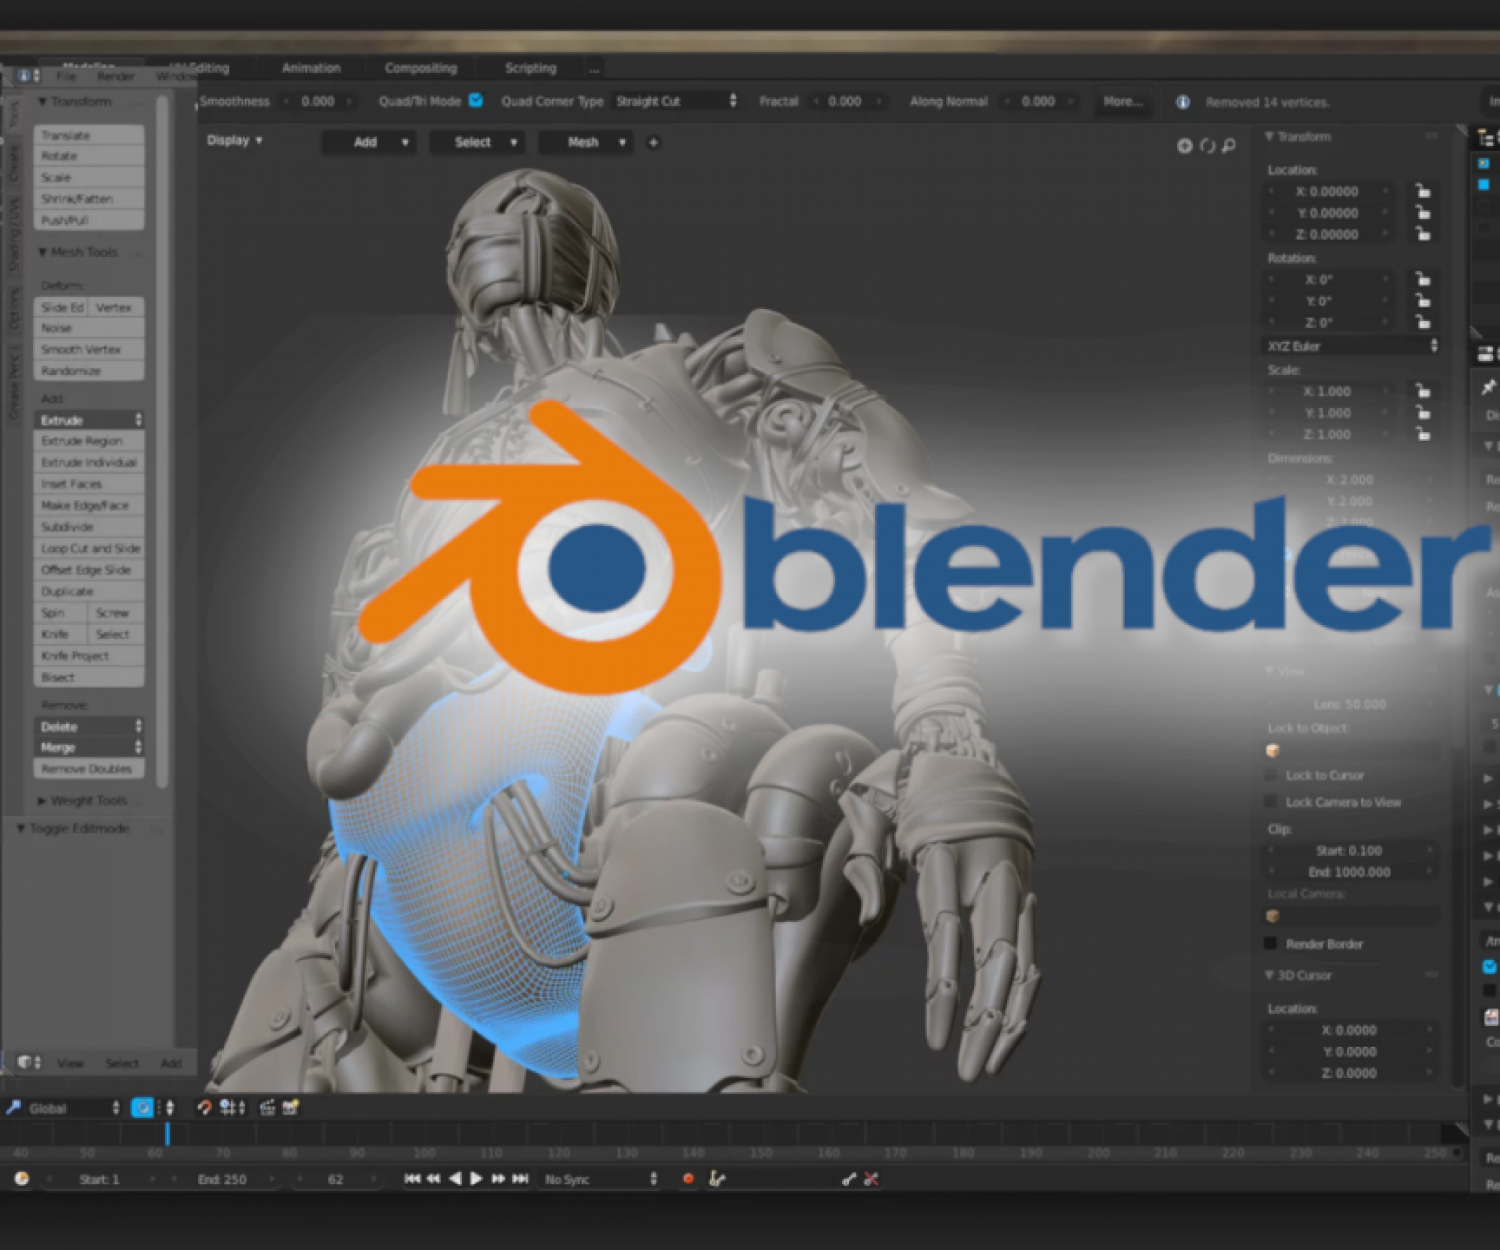Enable the Render Border checkbox
Image resolution: width=1500 pixels, height=1250 pixels.
pyautogui.click(x=1271, y=943)
